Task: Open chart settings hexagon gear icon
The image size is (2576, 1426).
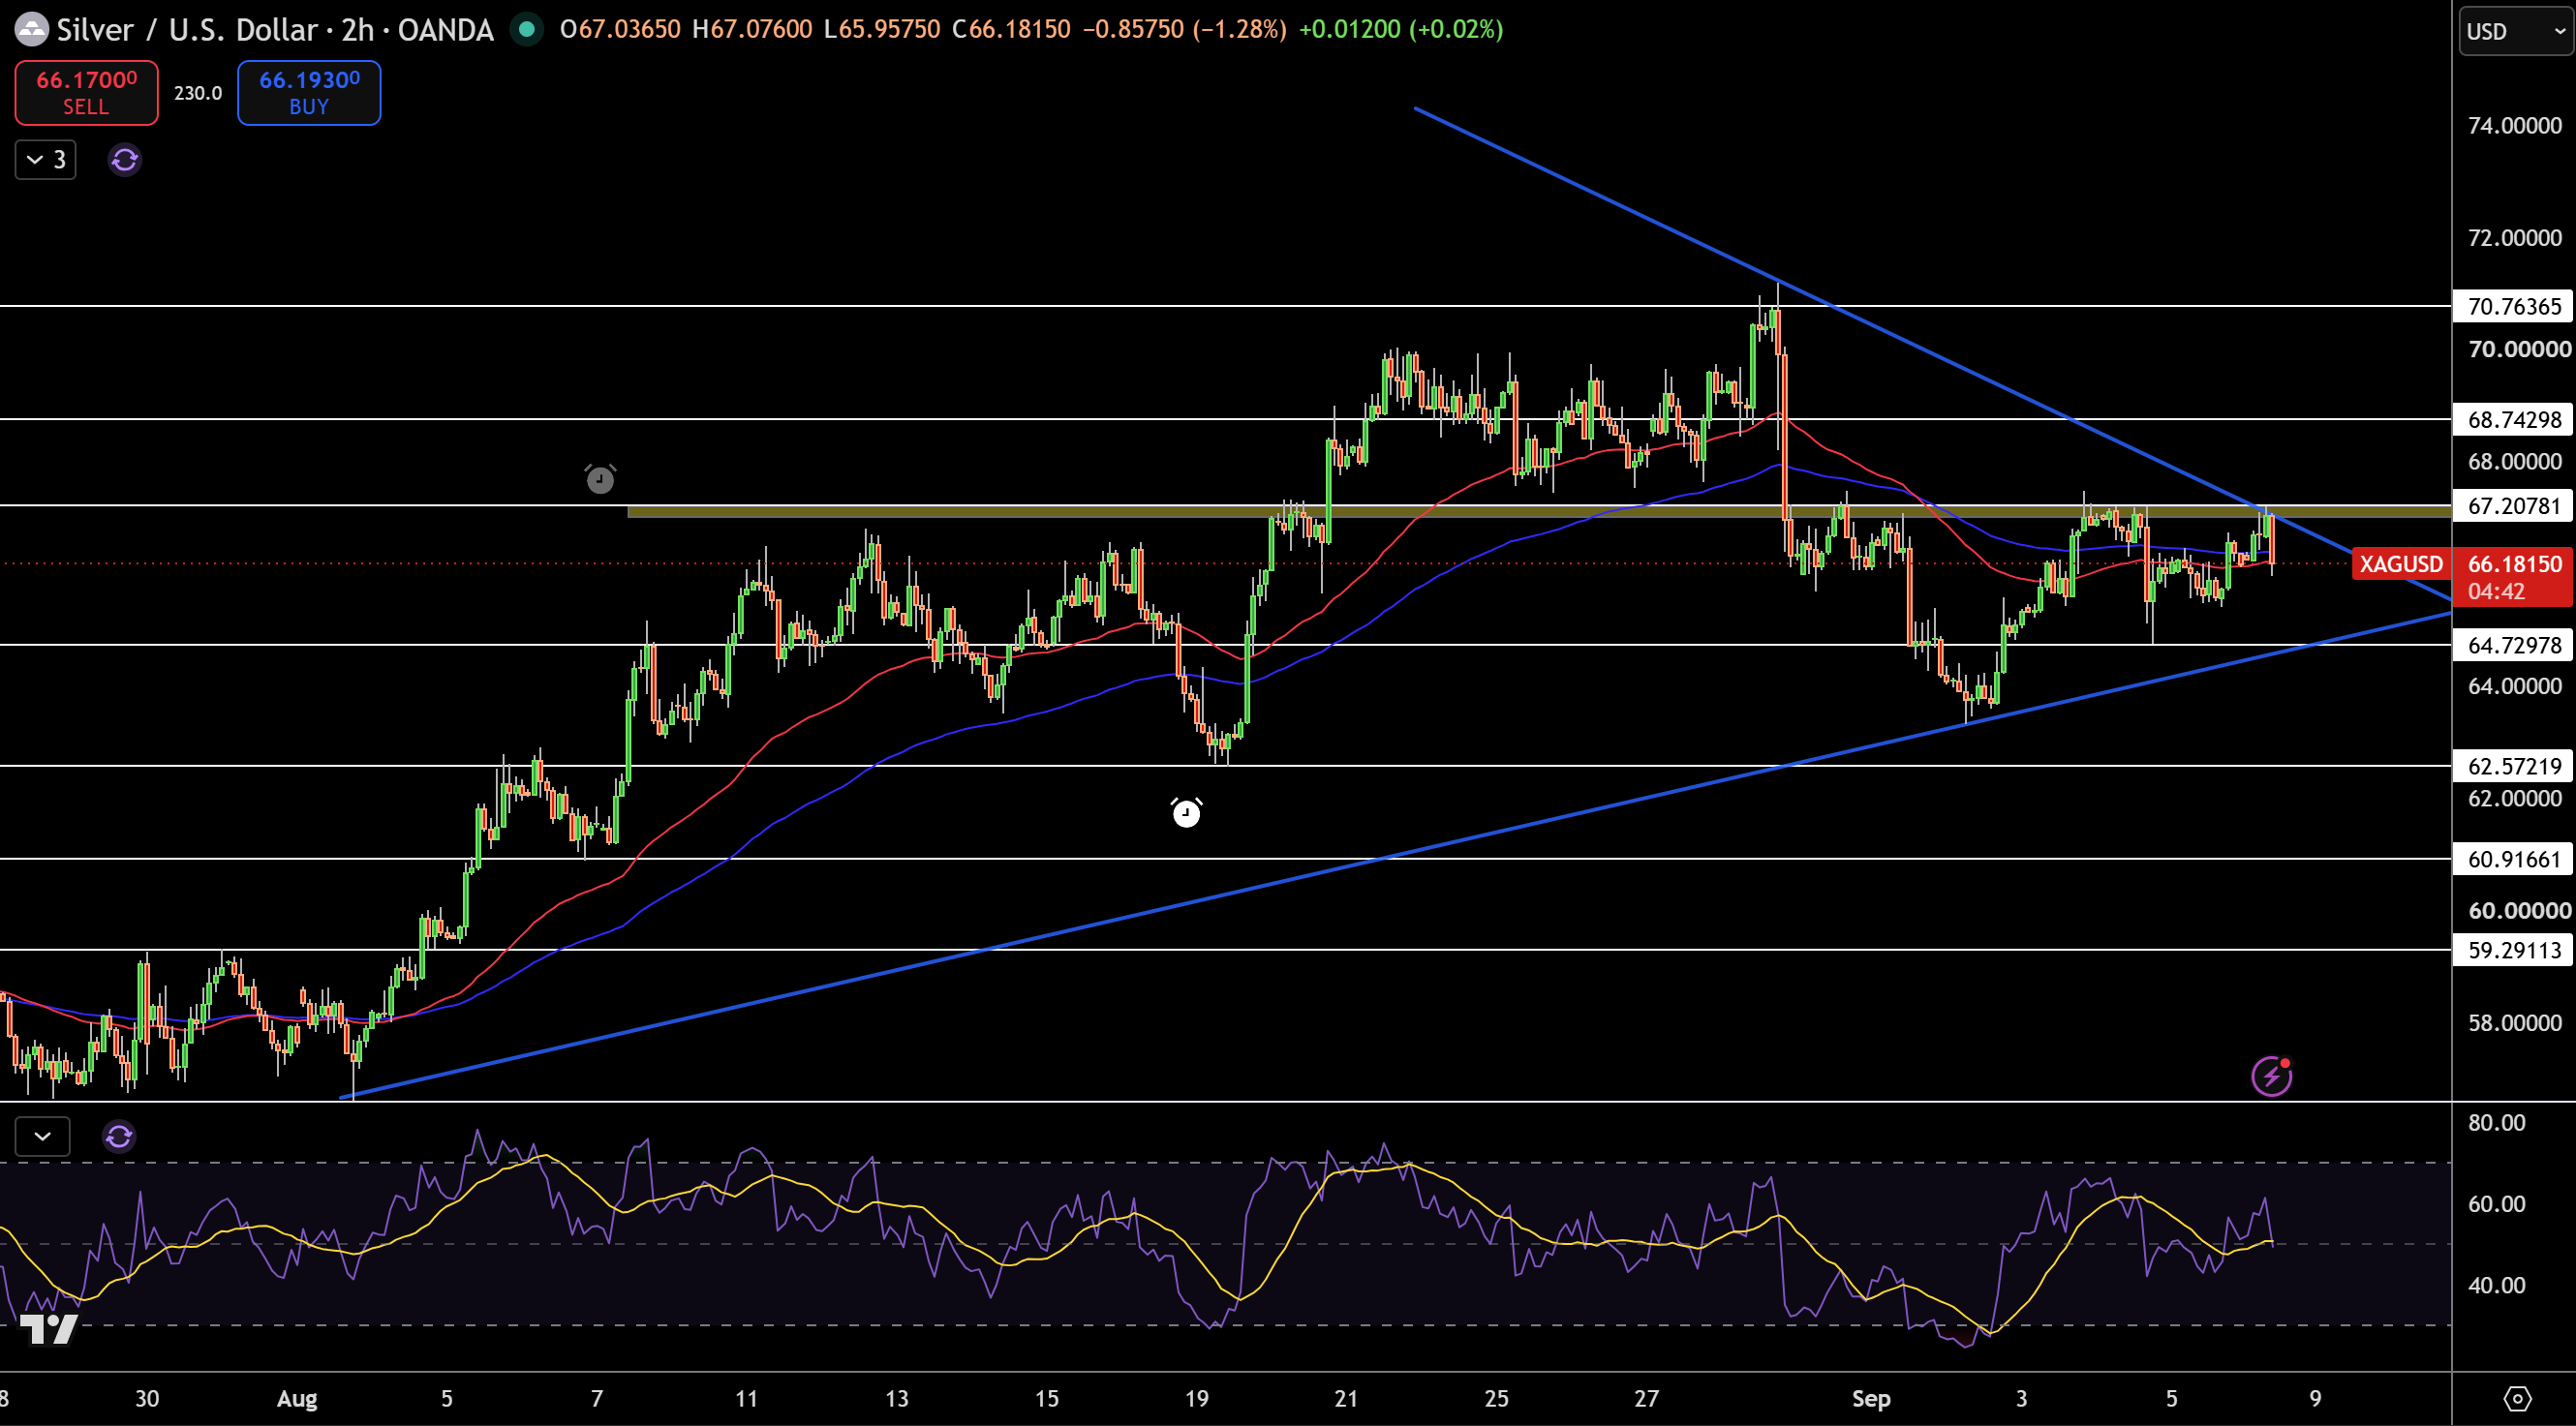Action: coord(2516,1398)
